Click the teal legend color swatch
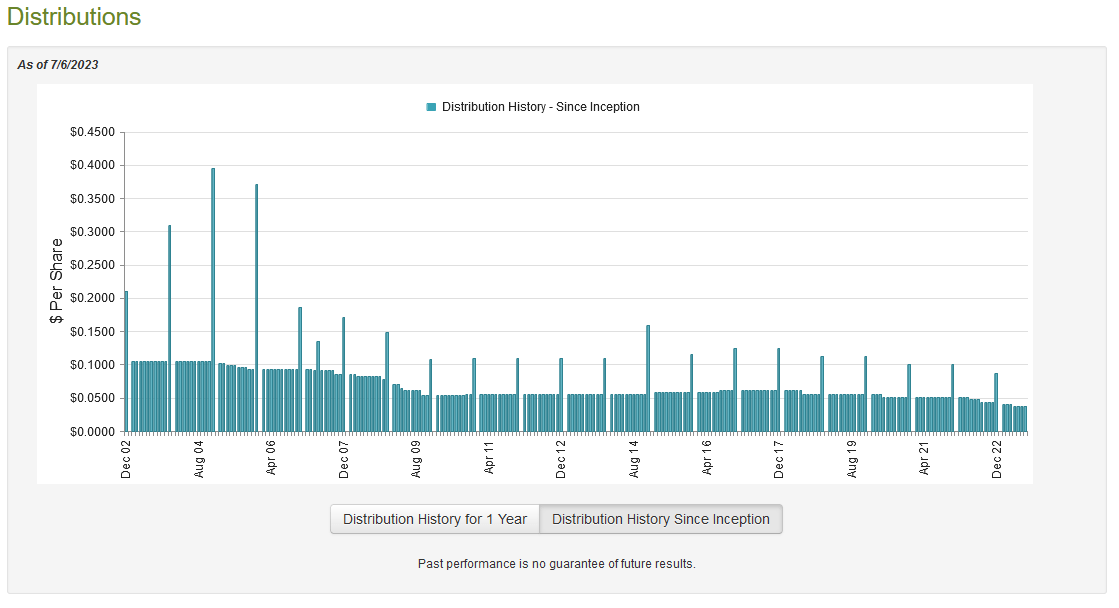 431,107
